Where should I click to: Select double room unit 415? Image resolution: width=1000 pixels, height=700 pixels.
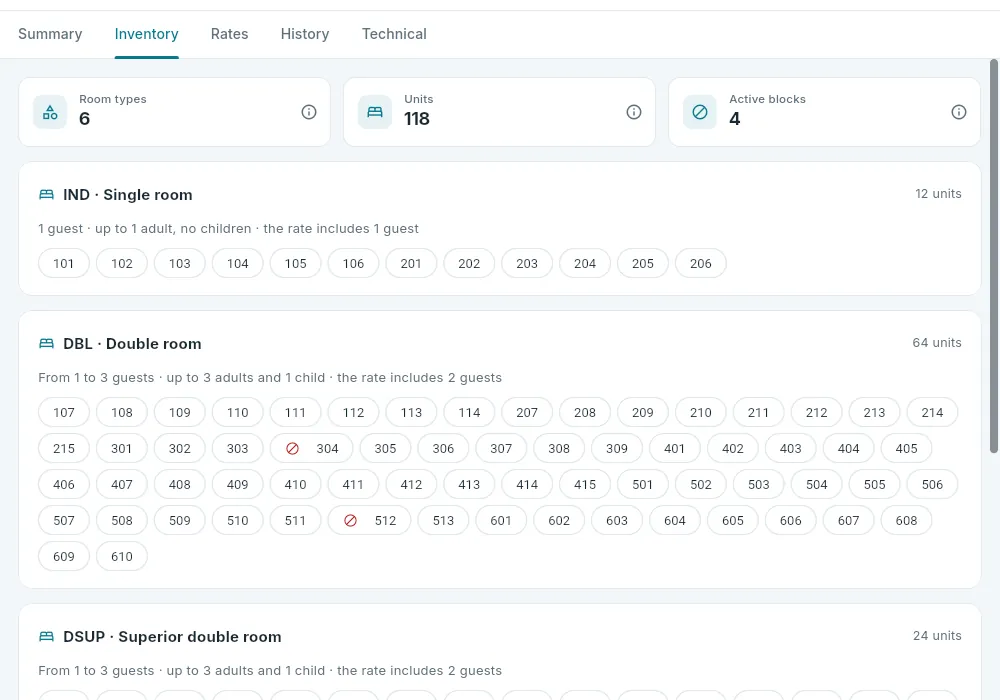[x=585, y=485]
